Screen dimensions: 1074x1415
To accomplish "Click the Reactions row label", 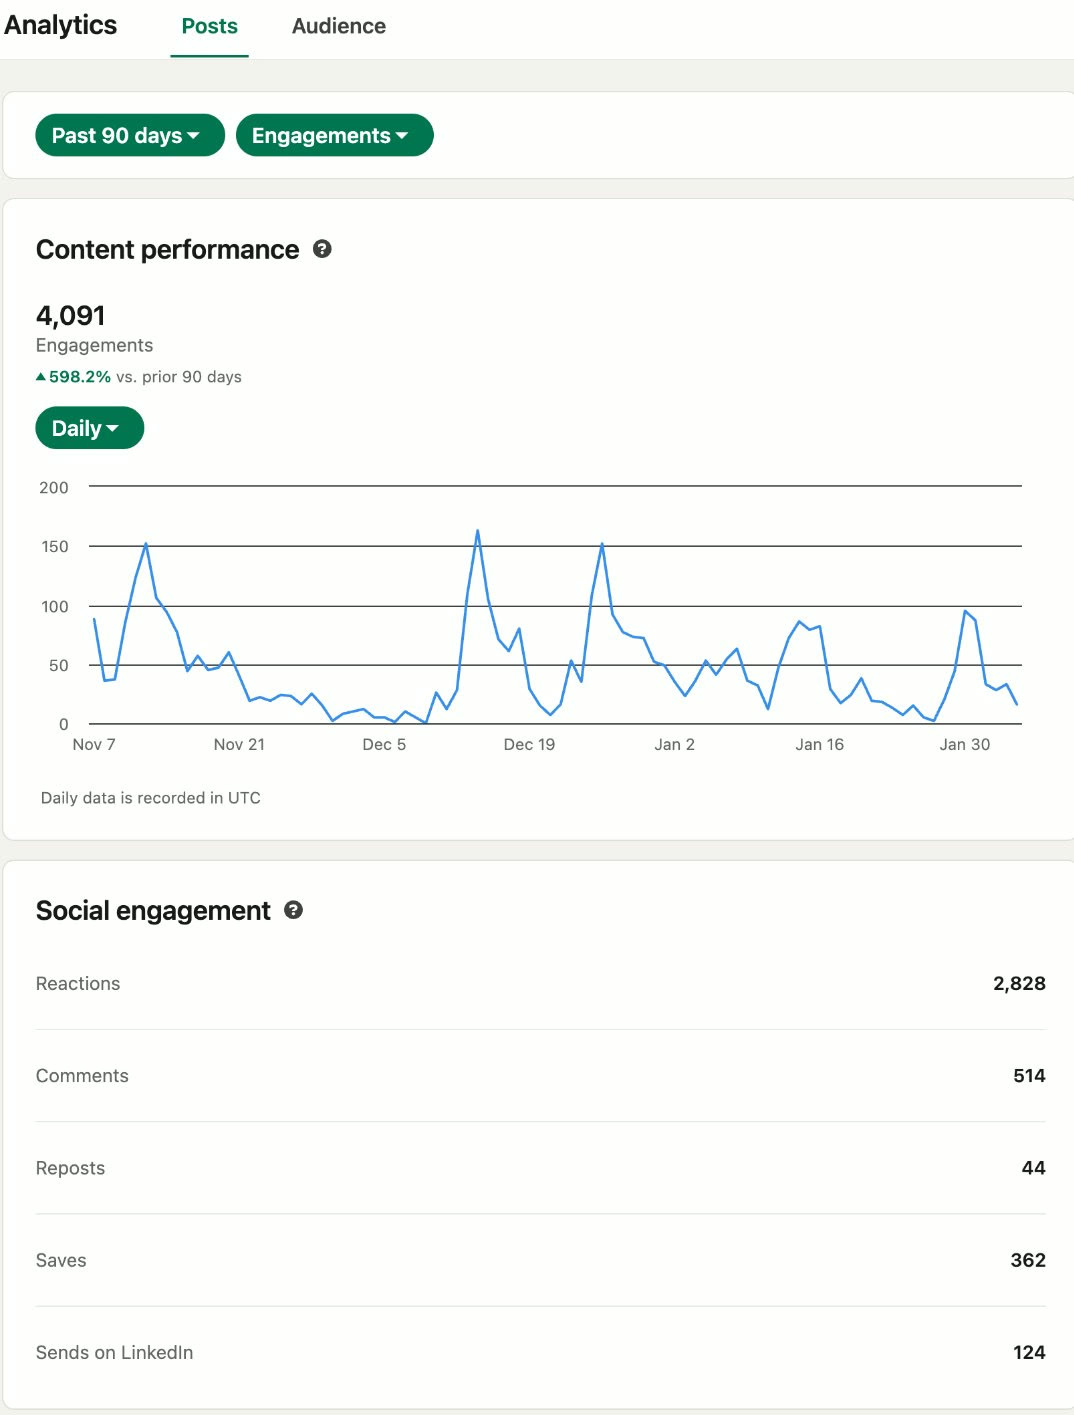I will (78, 984).
